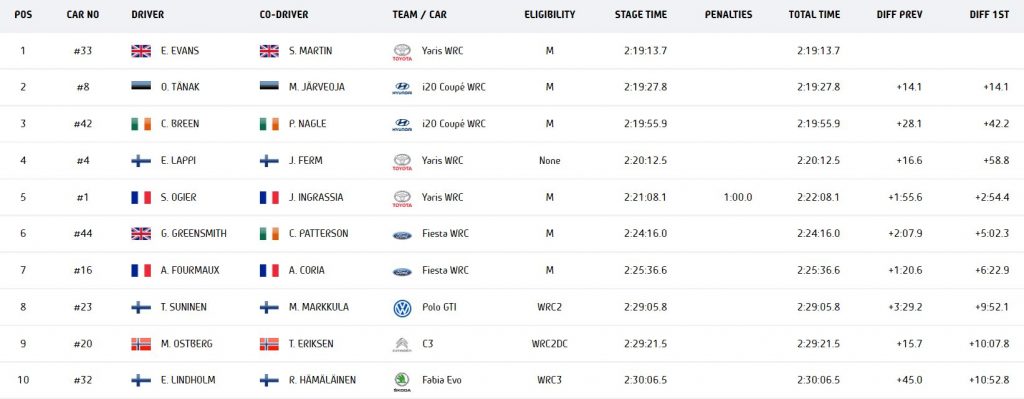Click the Toyota logo in E. Evans row
This screenshot has height=399, width=1024.
click(x=402, y=52)
